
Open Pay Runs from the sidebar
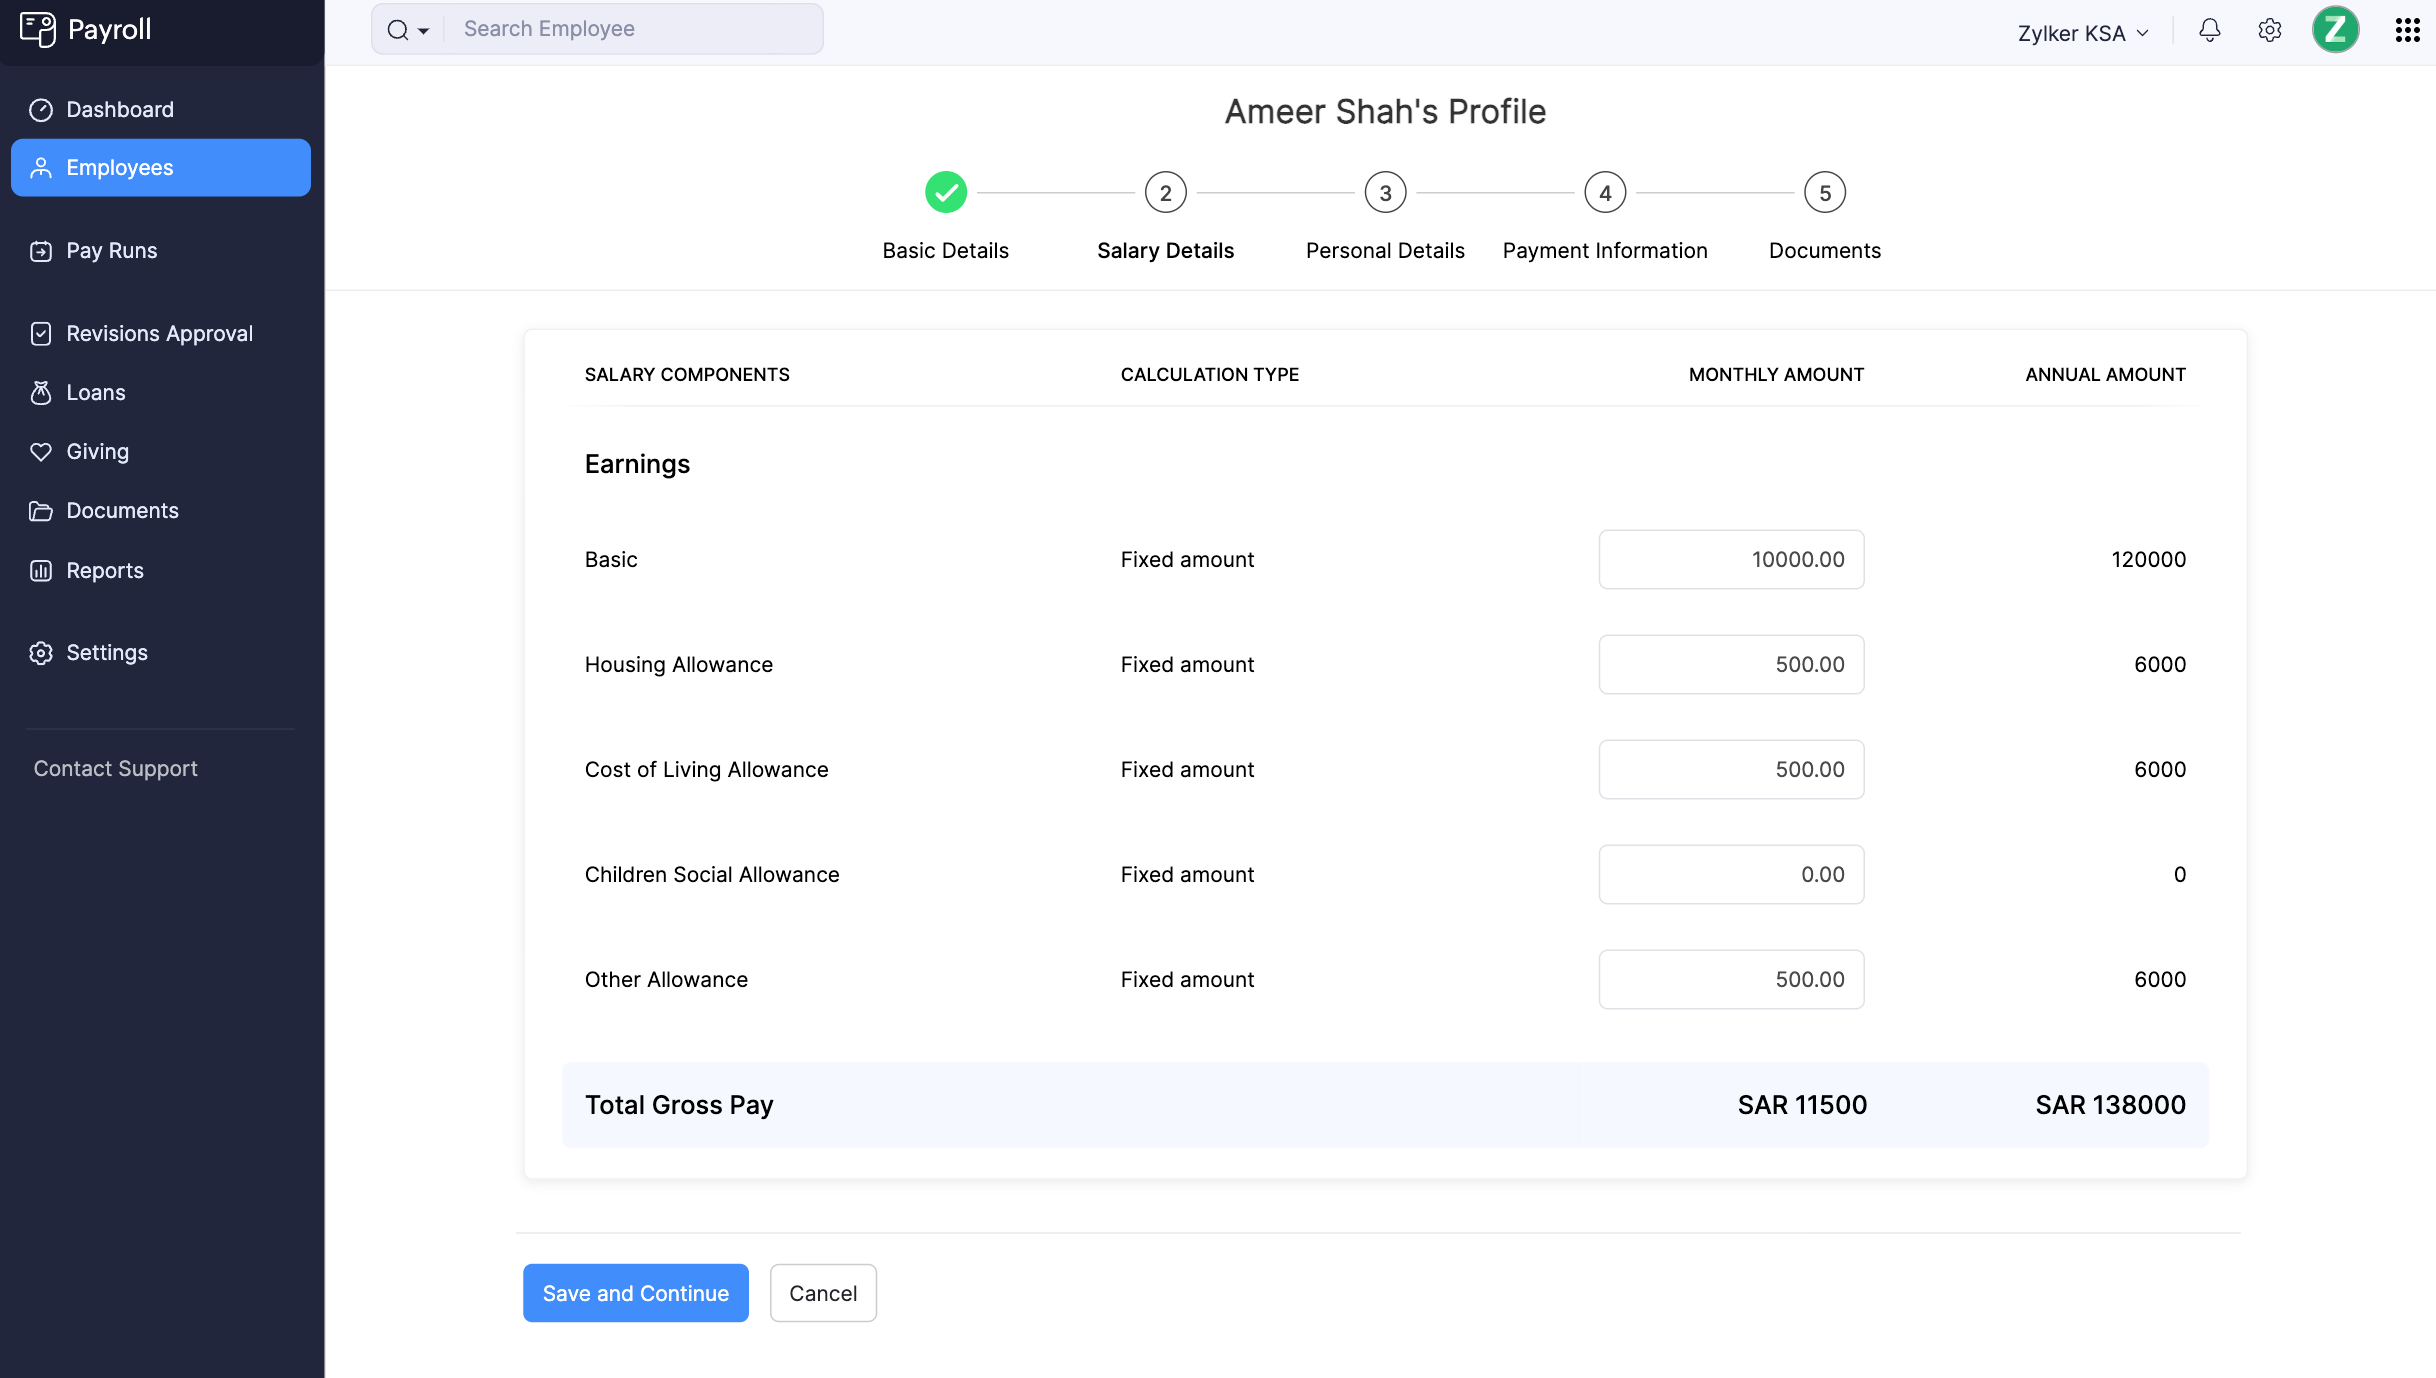pyautogui.click(x=111, y=250)
